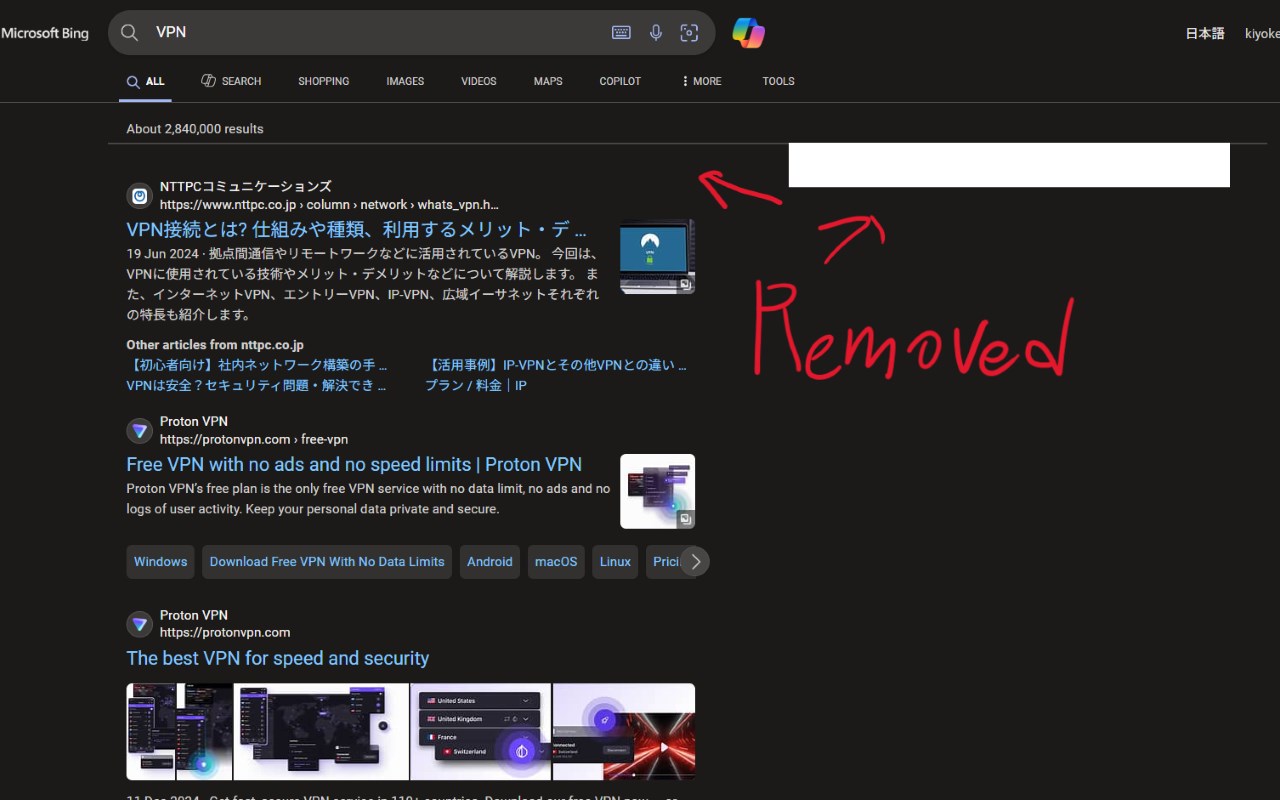Image resolution: width=1280 pixels, height=800 pixels.
Task: Click favicon of protonvpn.com best VPN result
Action: click(x=140, y=625)
